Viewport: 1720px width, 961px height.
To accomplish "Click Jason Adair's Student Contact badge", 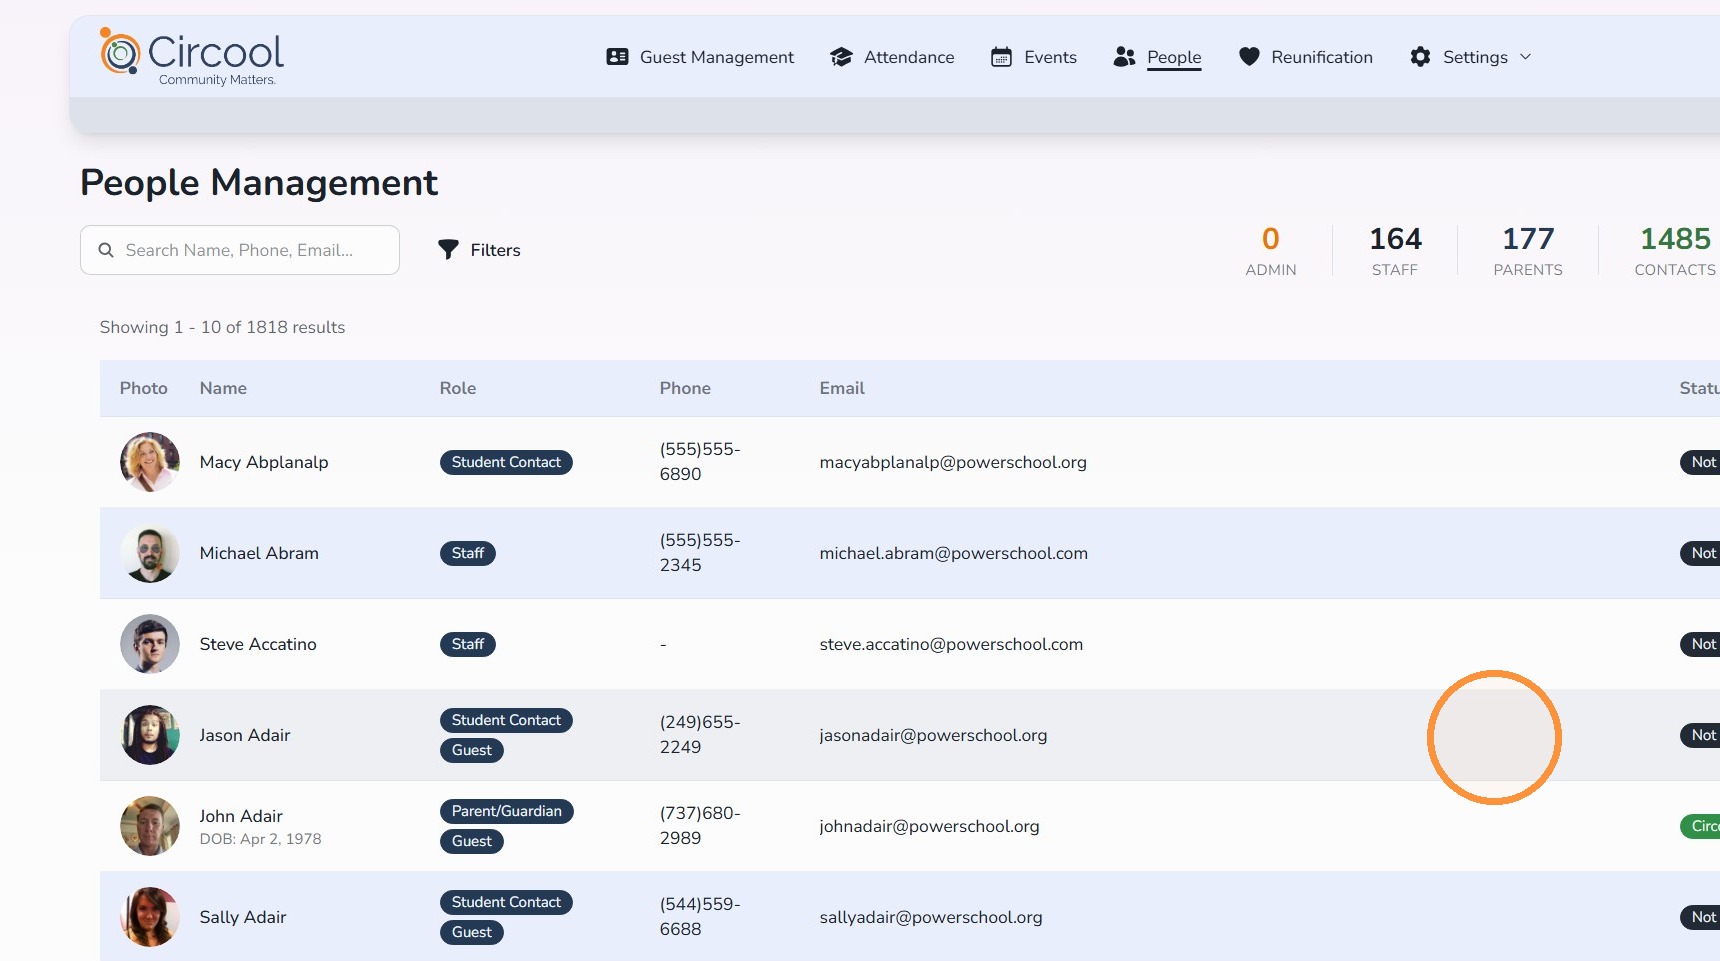I will [506, 720].
